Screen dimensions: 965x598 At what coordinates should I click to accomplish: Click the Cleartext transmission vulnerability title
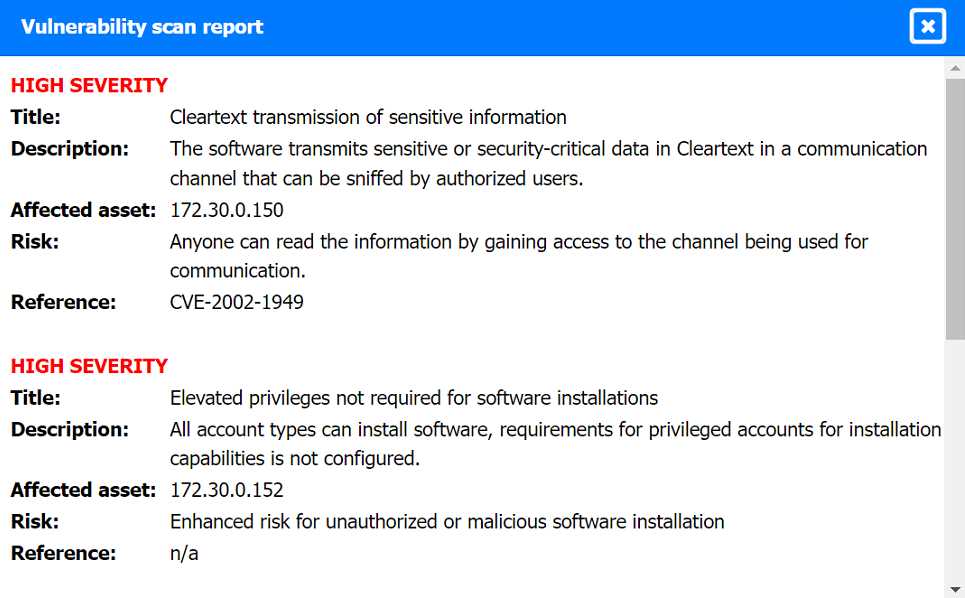point(368,117)
